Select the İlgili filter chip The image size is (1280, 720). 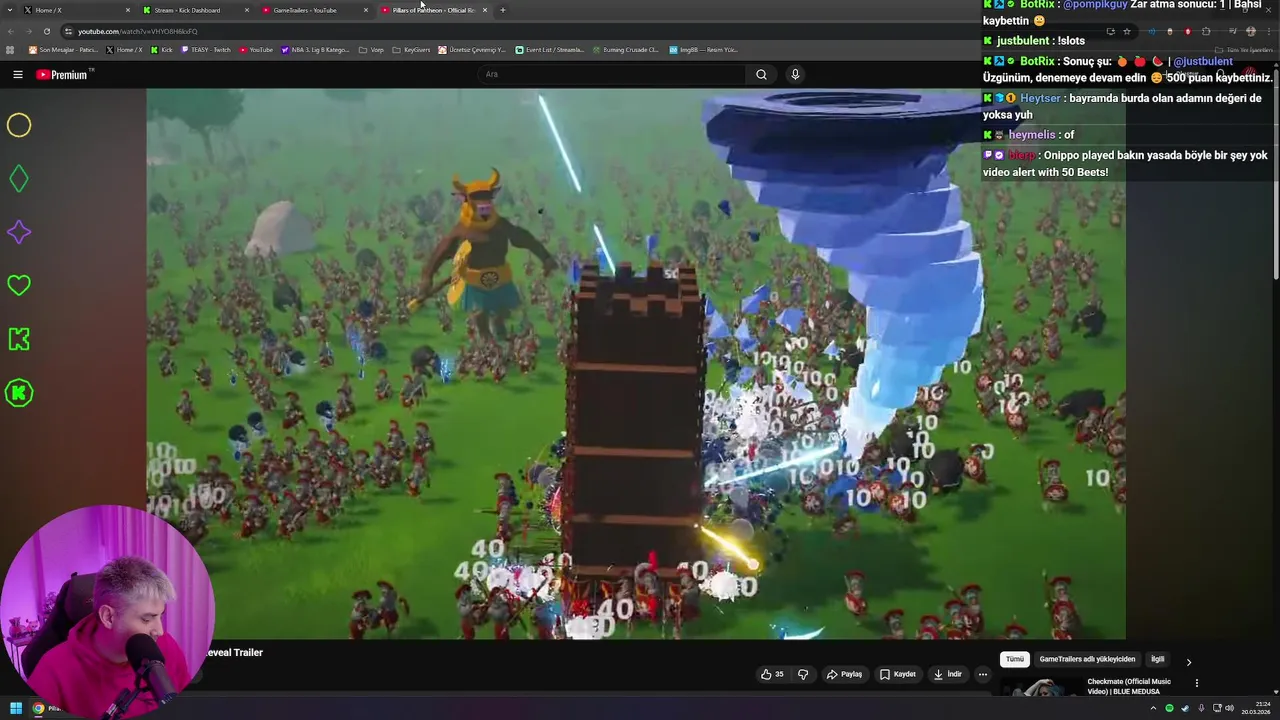1157,659
